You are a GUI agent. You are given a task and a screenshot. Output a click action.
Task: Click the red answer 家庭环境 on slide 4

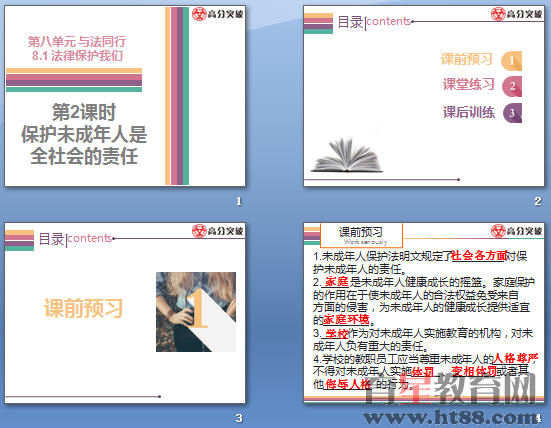pos(346,319)
